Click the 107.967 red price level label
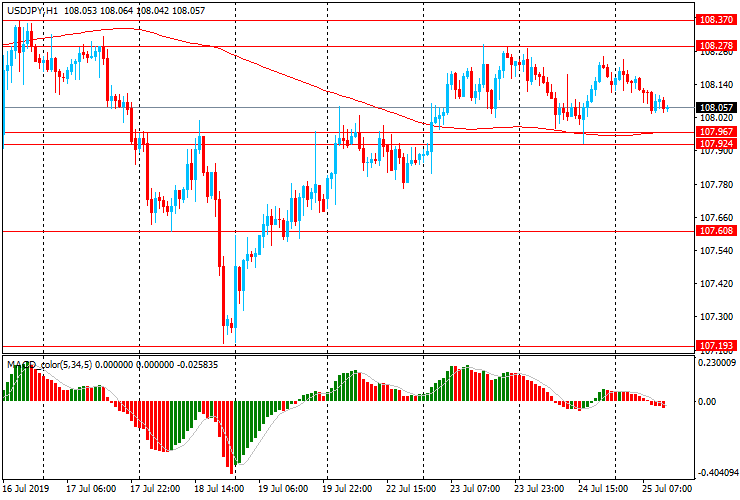 coord(716,132)
